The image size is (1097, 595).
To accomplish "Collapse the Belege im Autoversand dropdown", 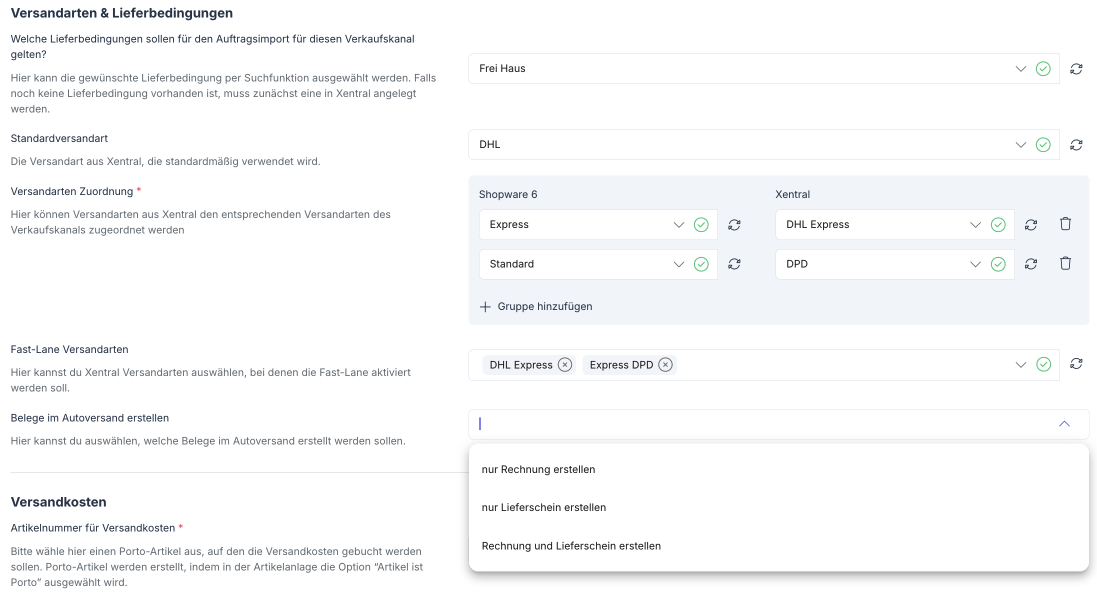I will (1064, 424).
